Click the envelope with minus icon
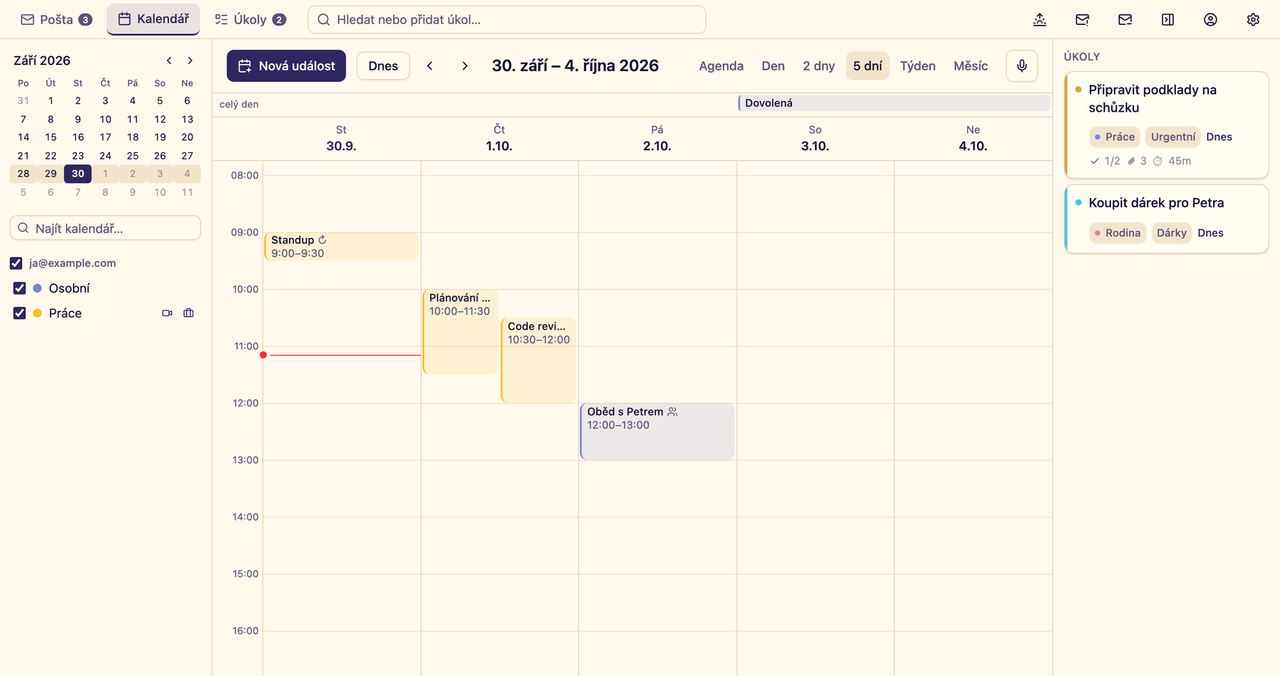1280x676 pixels. (1125, 19)
